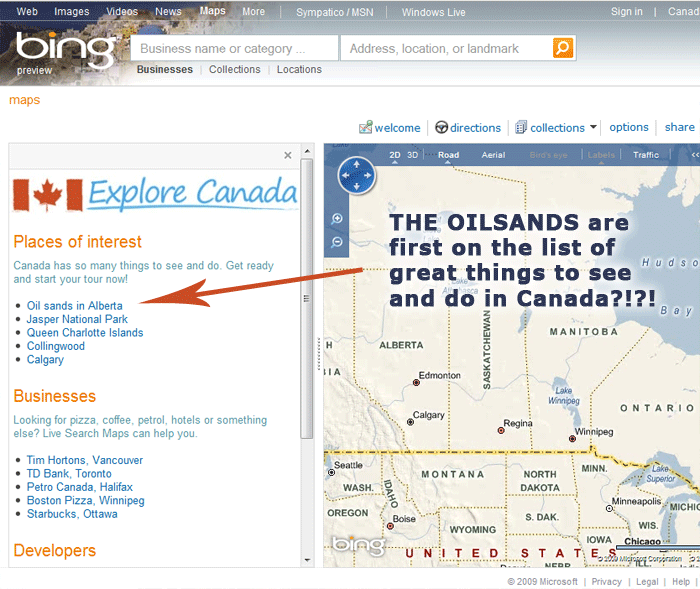The height and width of the screenshot is (589, 700).
Task: Select the Locations search scope
Action: 299,69
